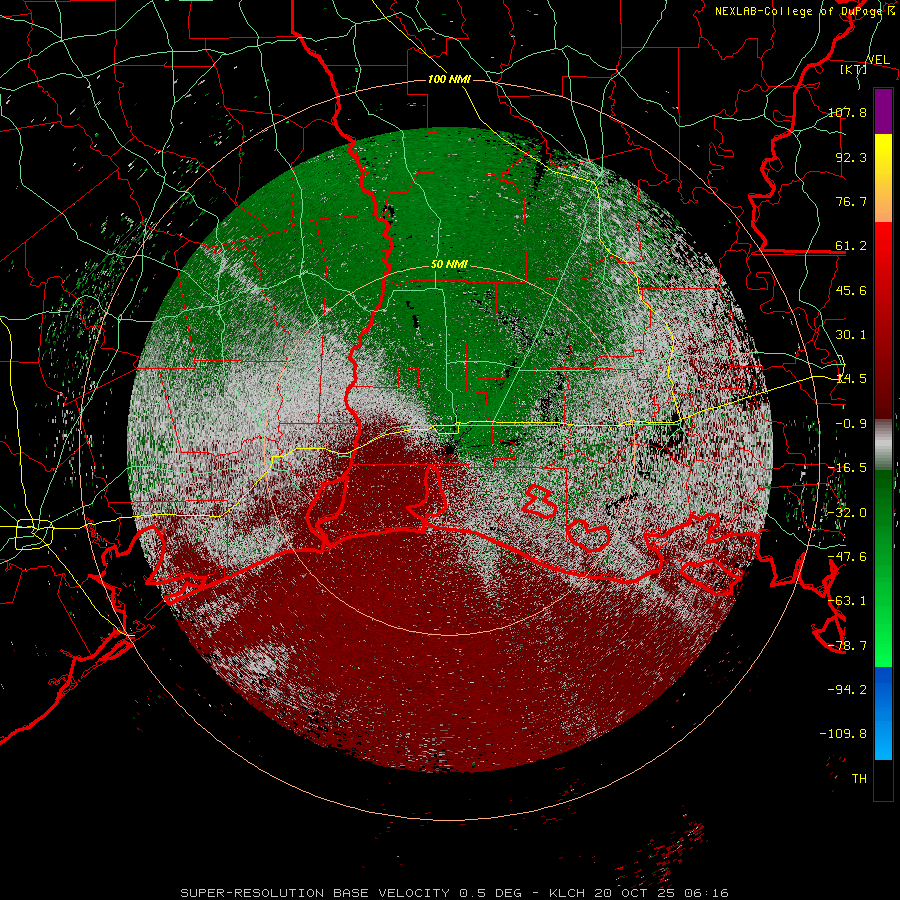Click the -0.9 legend value

(x=851, y=424)
